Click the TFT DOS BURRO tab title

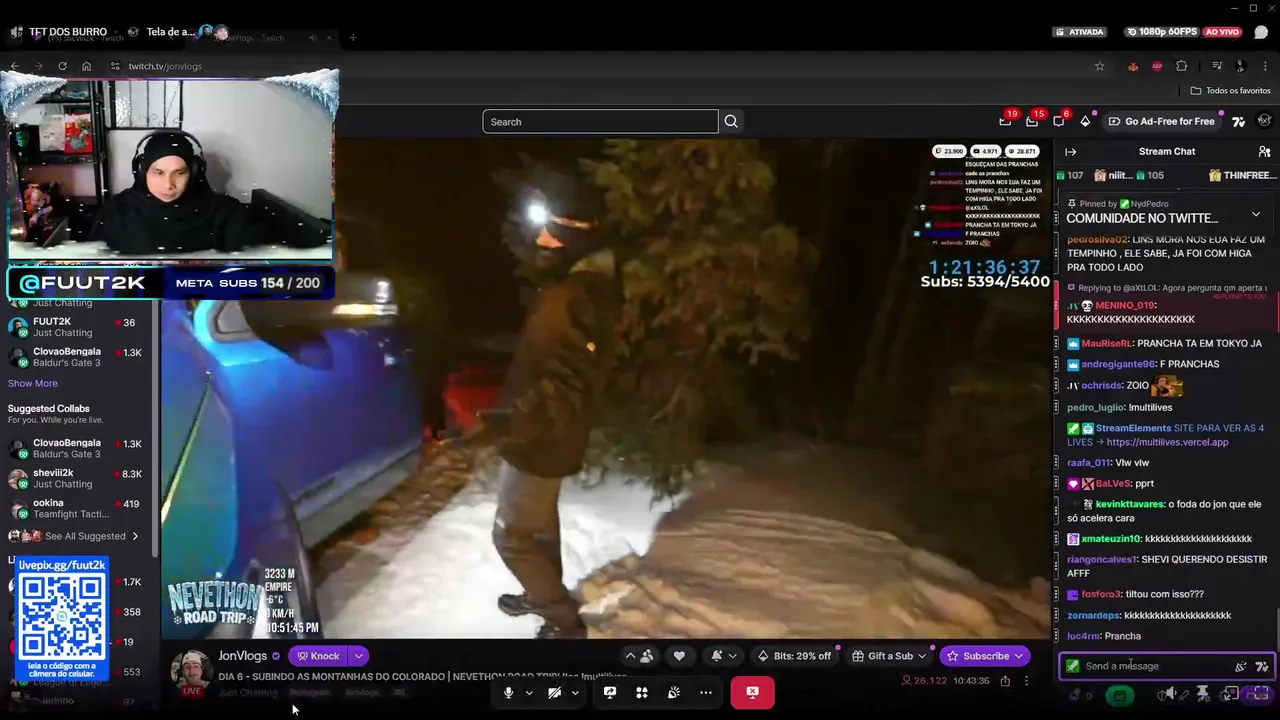(x=68, y=32)
